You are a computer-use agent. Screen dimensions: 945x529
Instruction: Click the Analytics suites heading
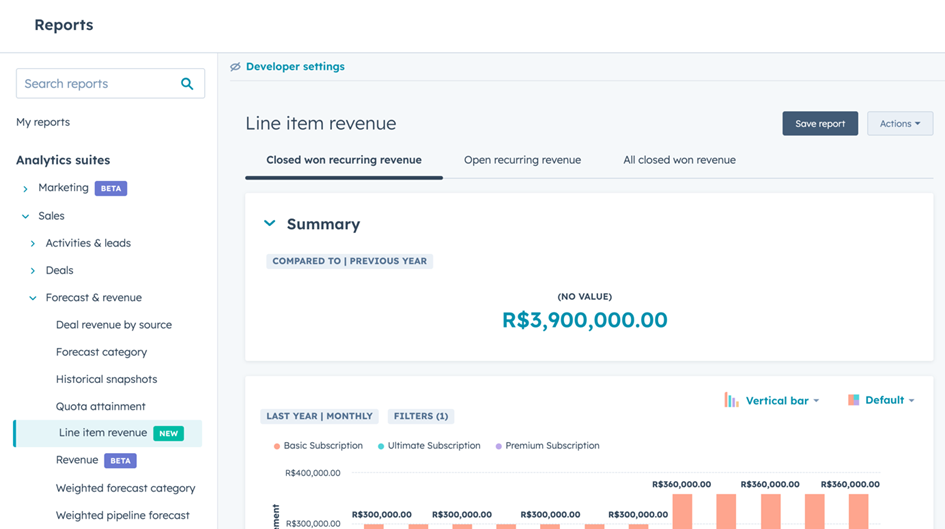(x=63, y=160)
